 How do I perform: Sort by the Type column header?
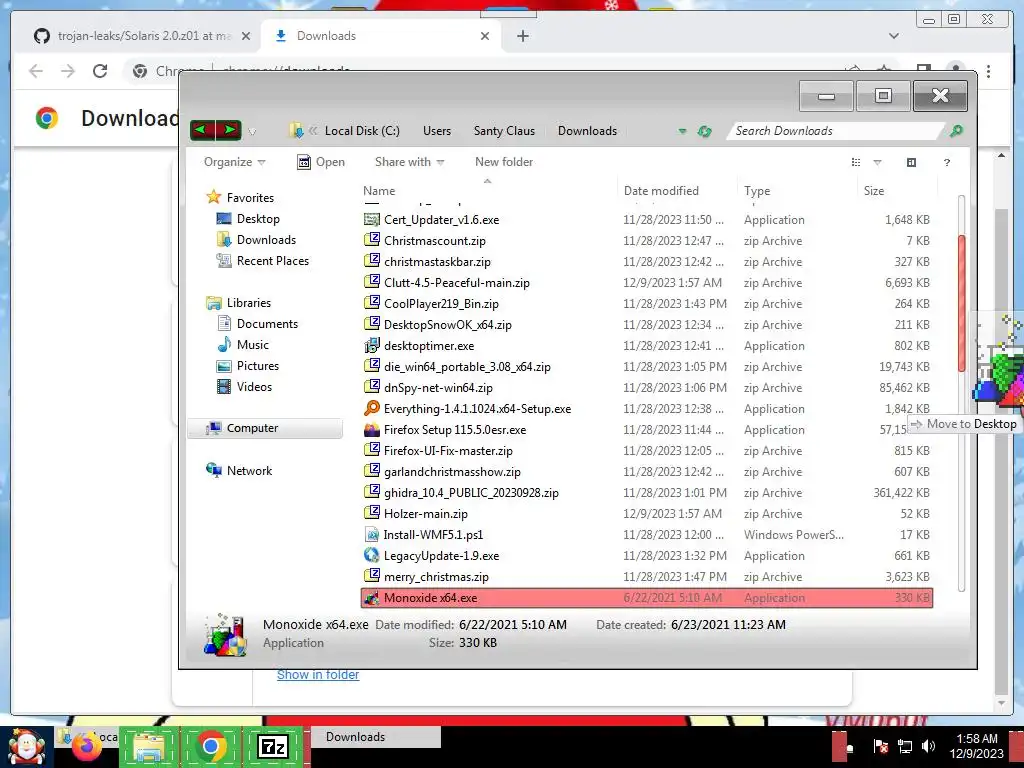coord(757,191)
